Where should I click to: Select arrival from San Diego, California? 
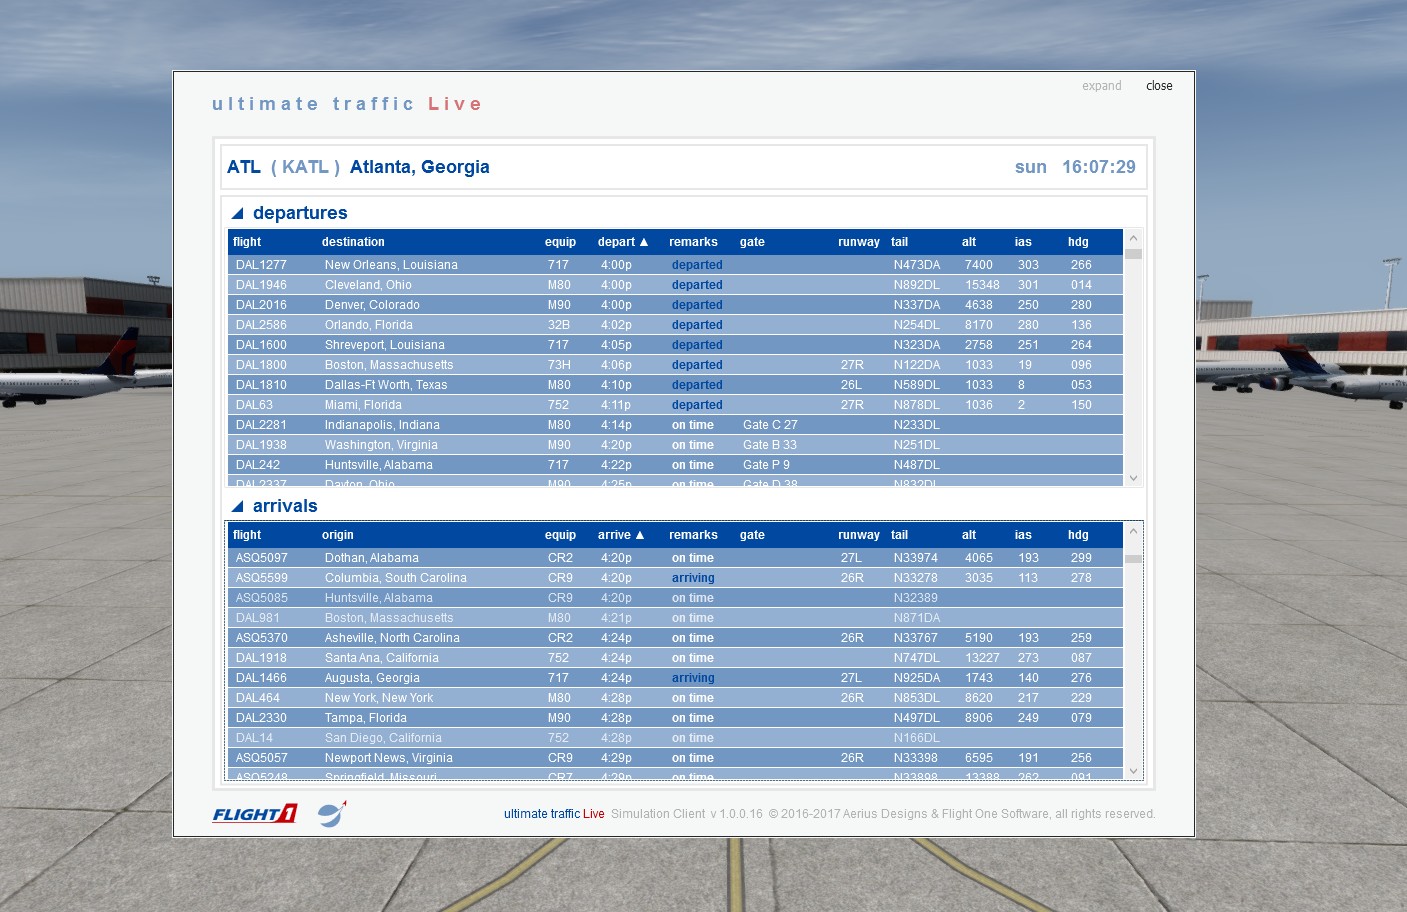pos(675,738)
